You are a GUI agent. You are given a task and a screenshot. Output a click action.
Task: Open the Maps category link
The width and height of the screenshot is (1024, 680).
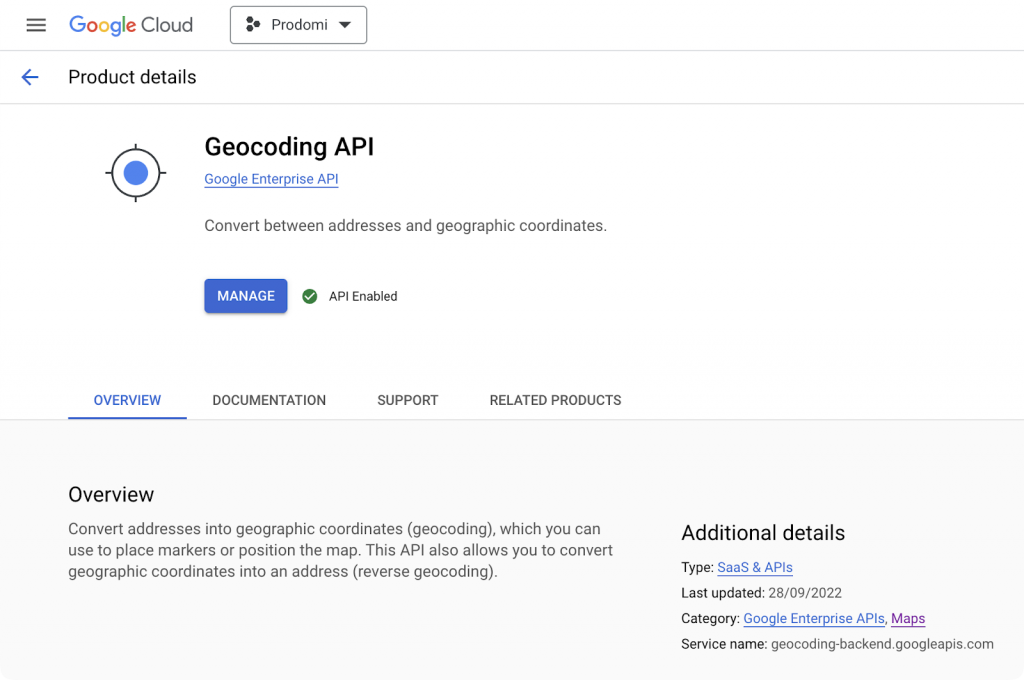point(908,619)
